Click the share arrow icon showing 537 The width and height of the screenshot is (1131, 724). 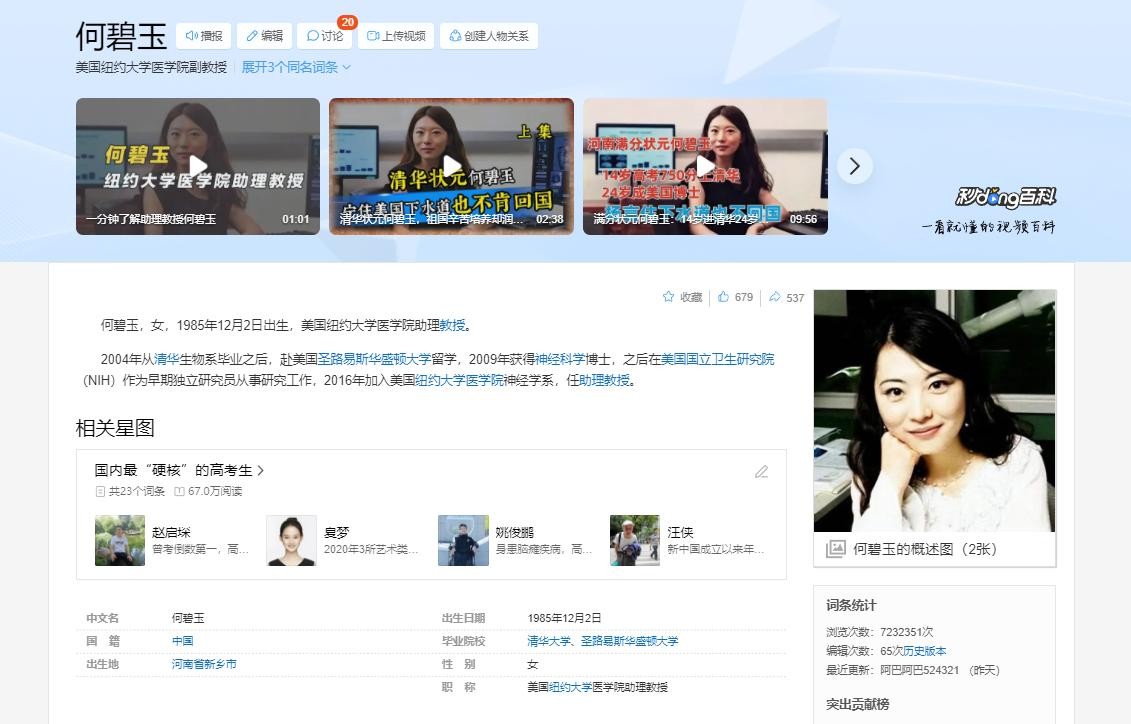tap(775, 297)
